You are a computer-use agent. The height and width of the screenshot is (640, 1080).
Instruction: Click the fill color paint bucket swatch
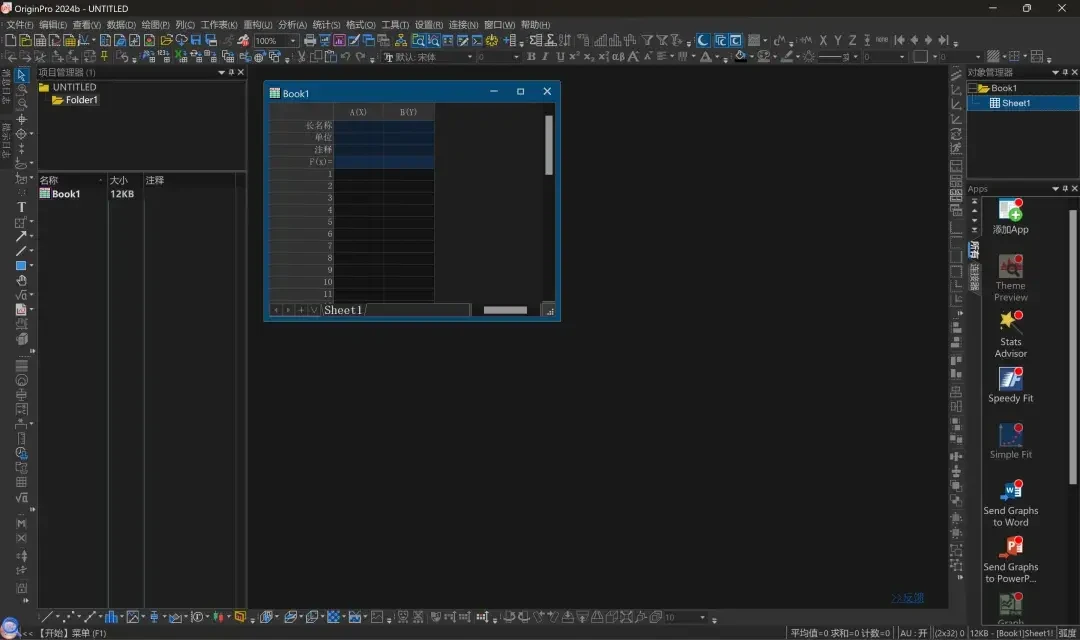pos(740,56)
